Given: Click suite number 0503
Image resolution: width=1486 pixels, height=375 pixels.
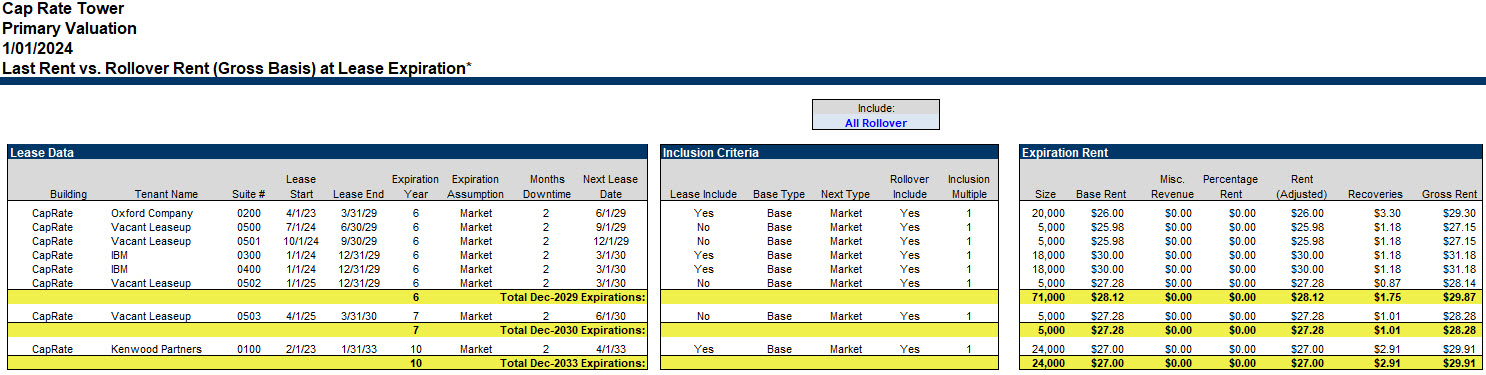Looking at the screenshot, I should coord(249,316).
